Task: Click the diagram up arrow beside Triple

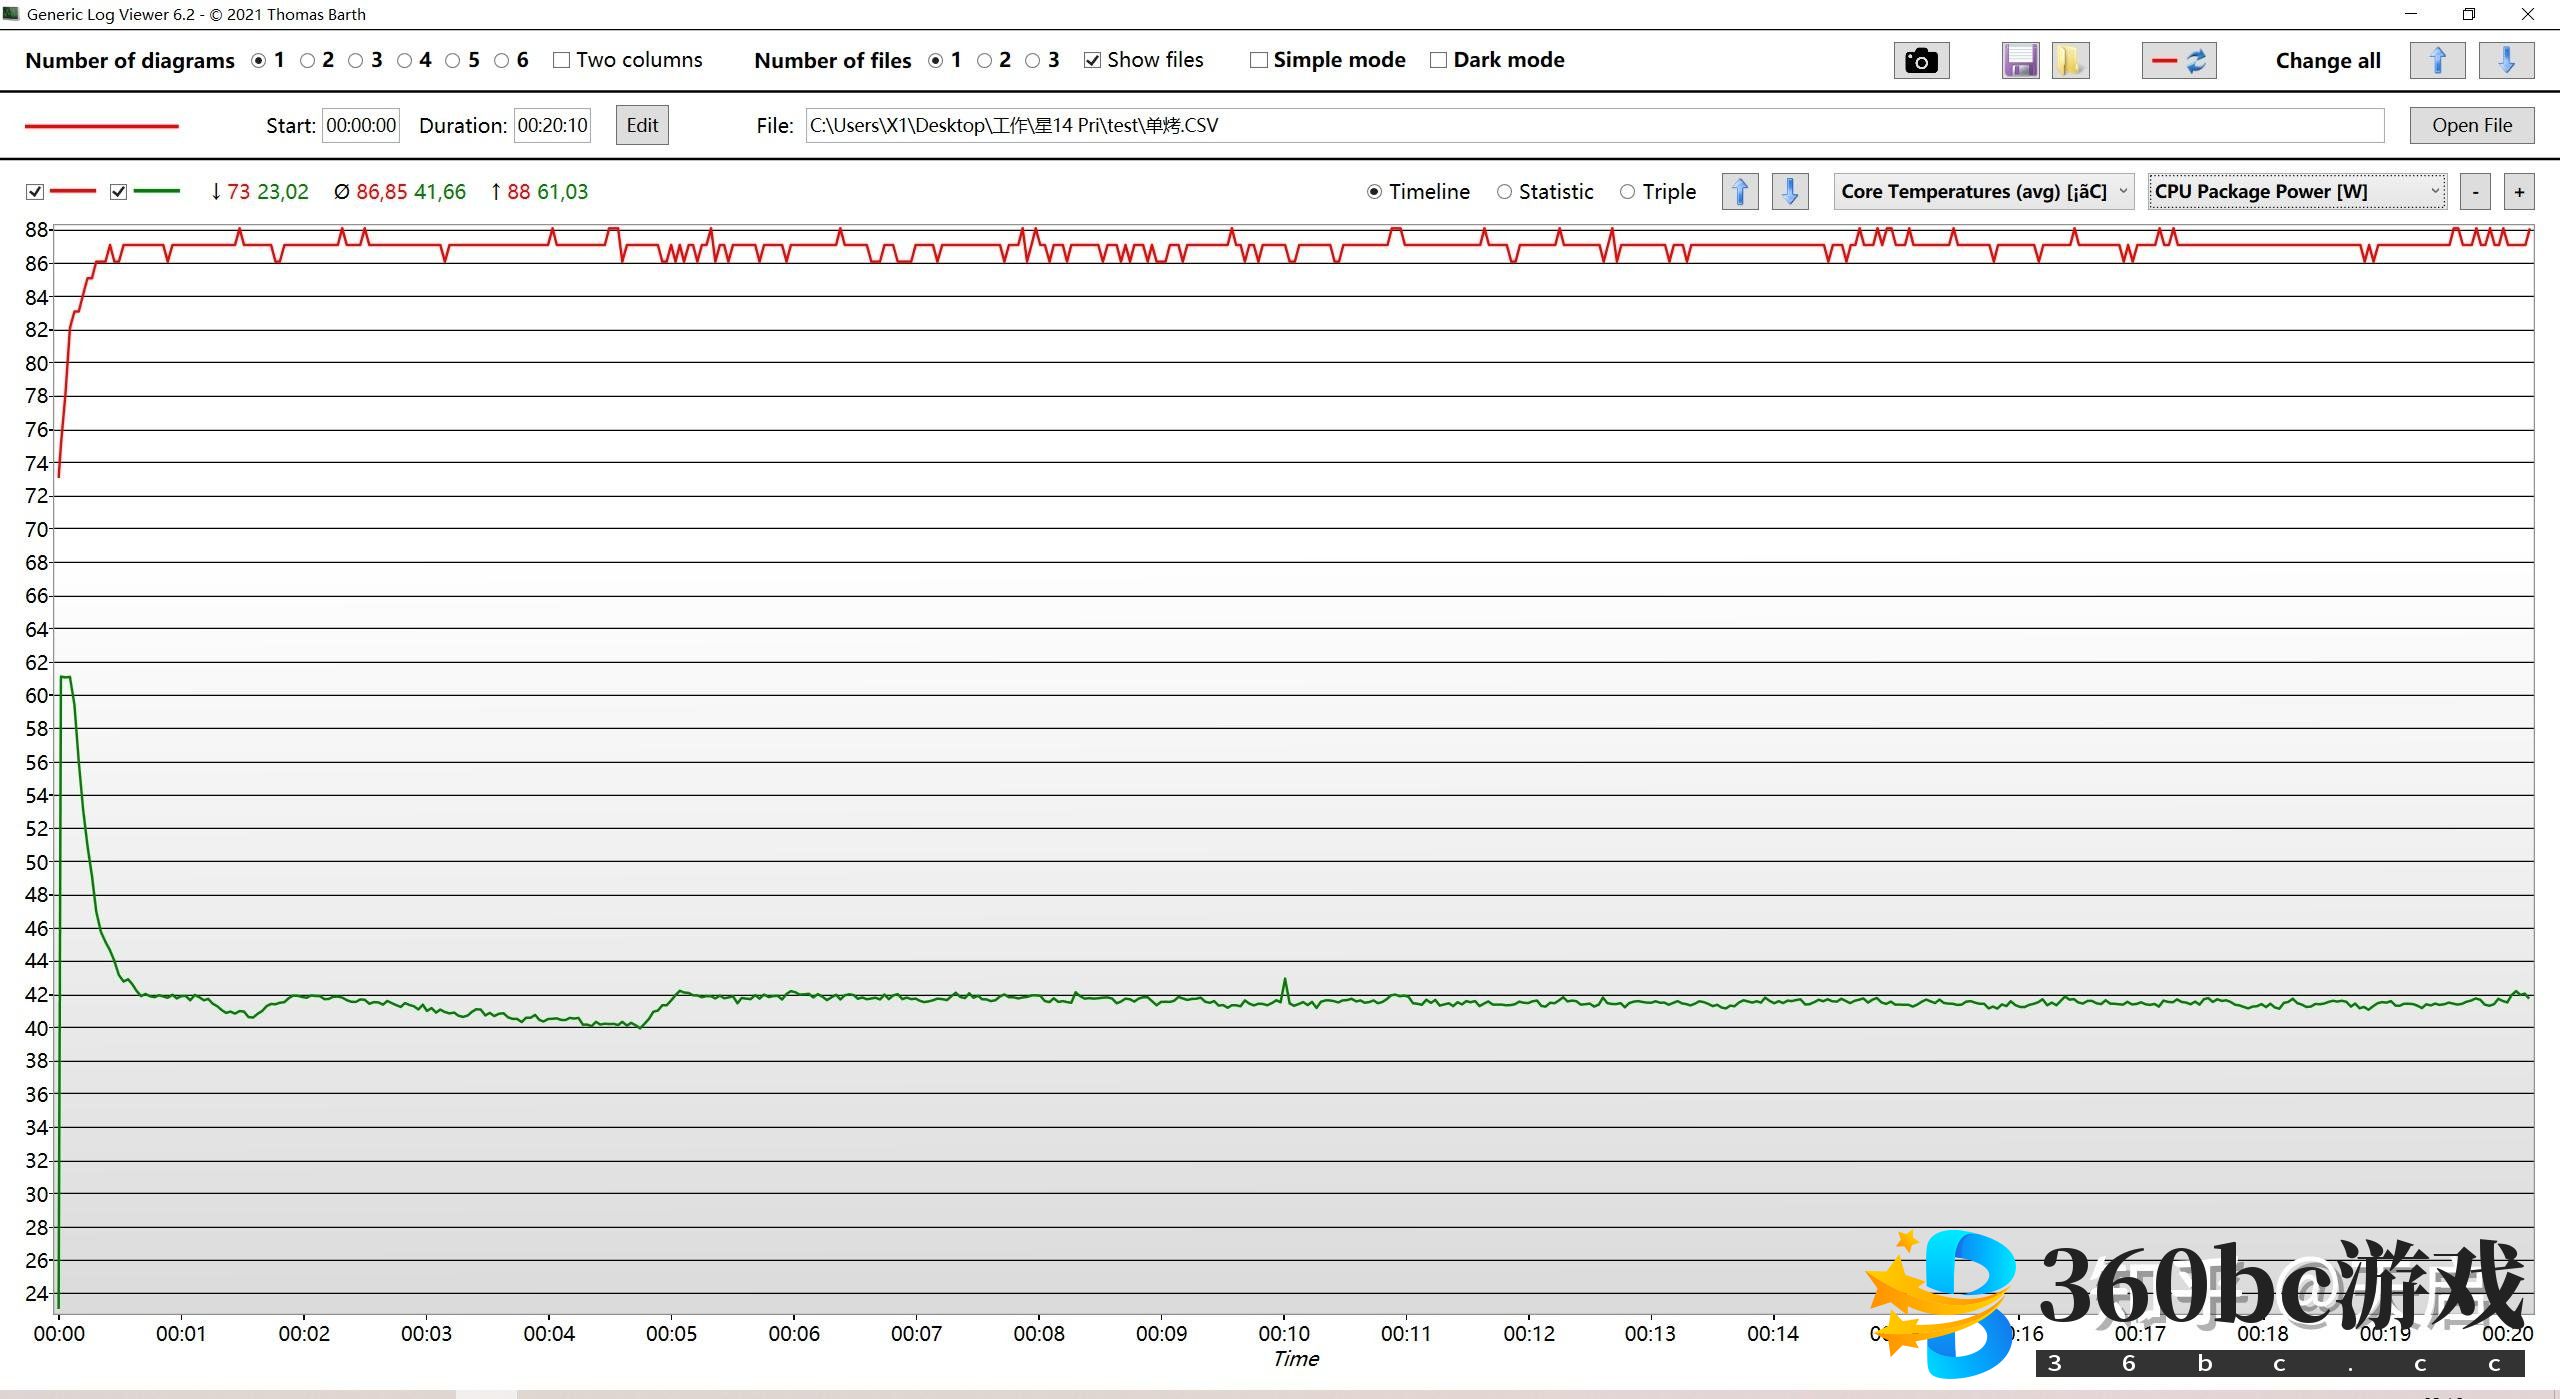Action: click(x=1740, y=192)
